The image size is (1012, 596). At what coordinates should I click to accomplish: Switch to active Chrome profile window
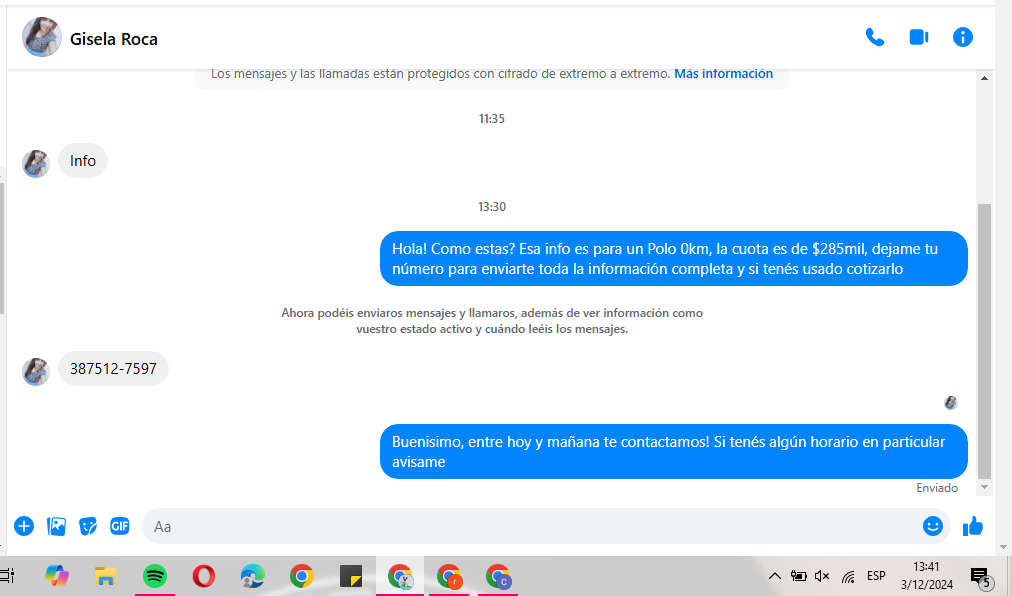click(400, 576)
